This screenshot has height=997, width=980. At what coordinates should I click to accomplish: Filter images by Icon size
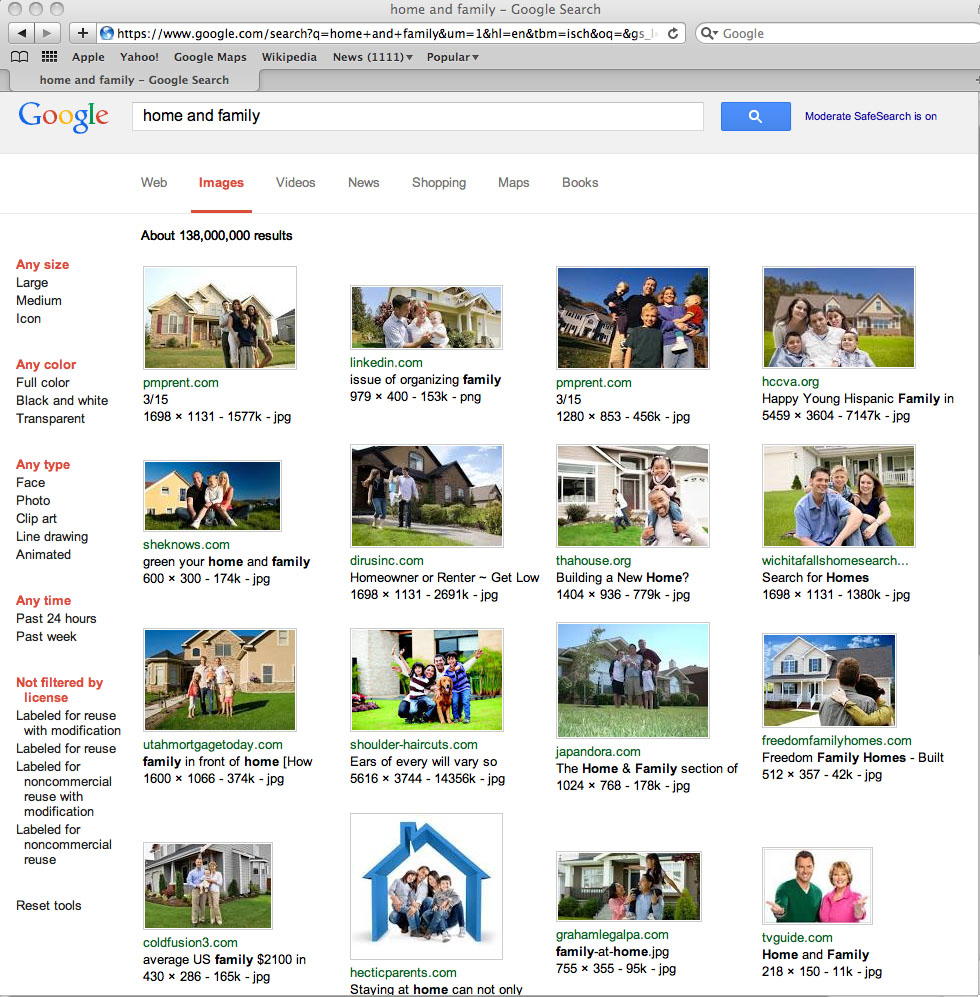click(x=28, y=319)
